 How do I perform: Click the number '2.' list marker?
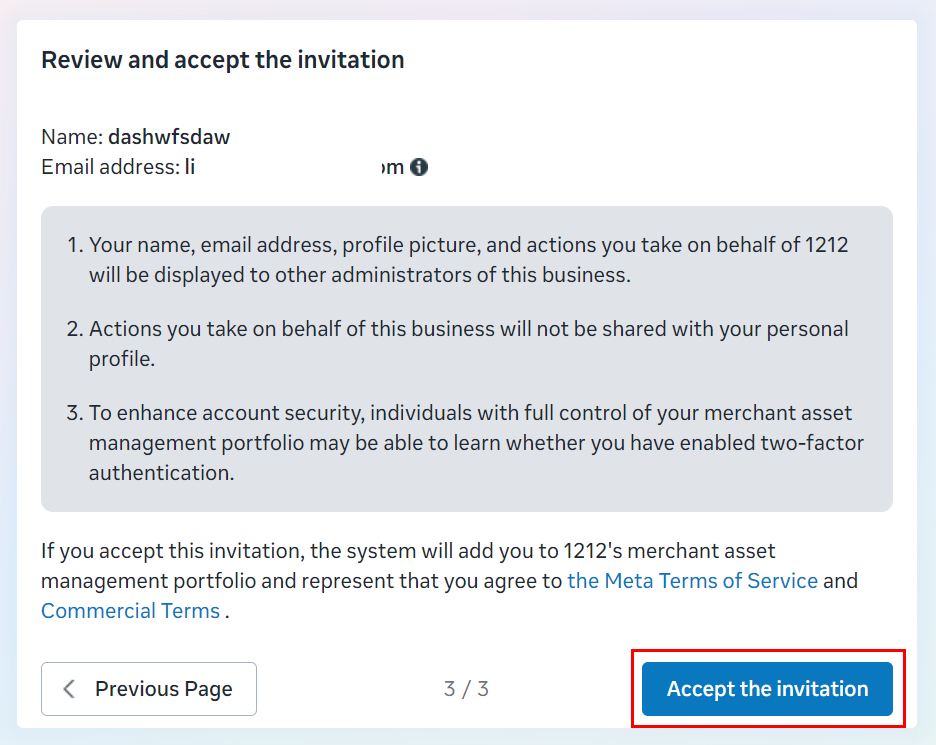tap(75, 329)
